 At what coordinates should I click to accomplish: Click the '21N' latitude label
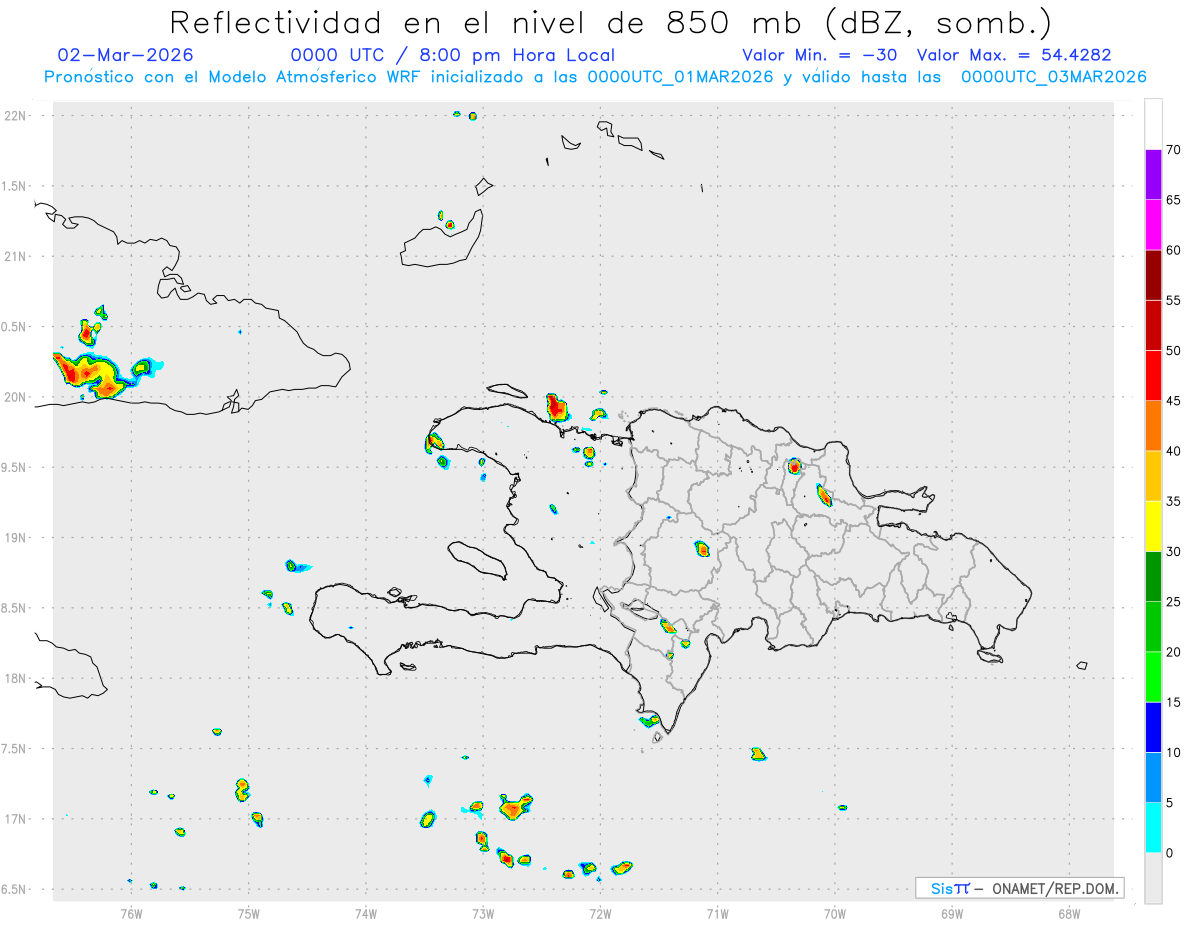tap(16, 256)
